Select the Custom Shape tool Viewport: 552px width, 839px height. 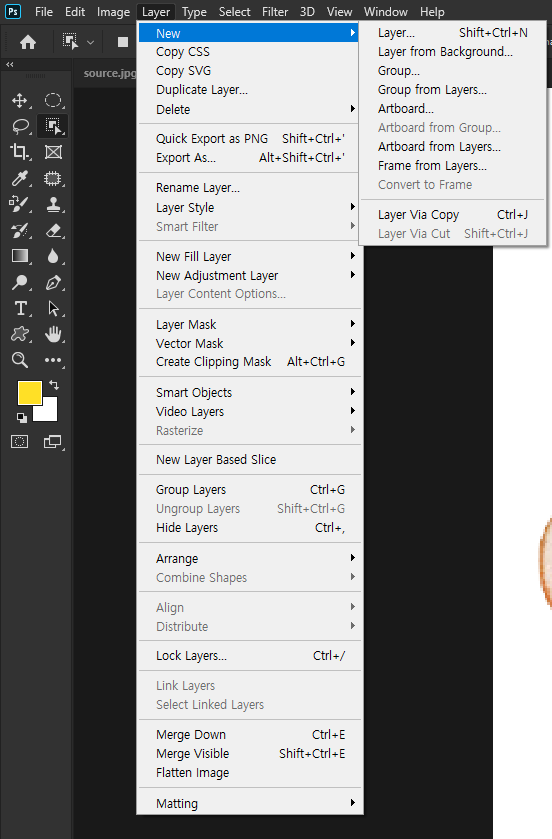click(x=20, y=334)
